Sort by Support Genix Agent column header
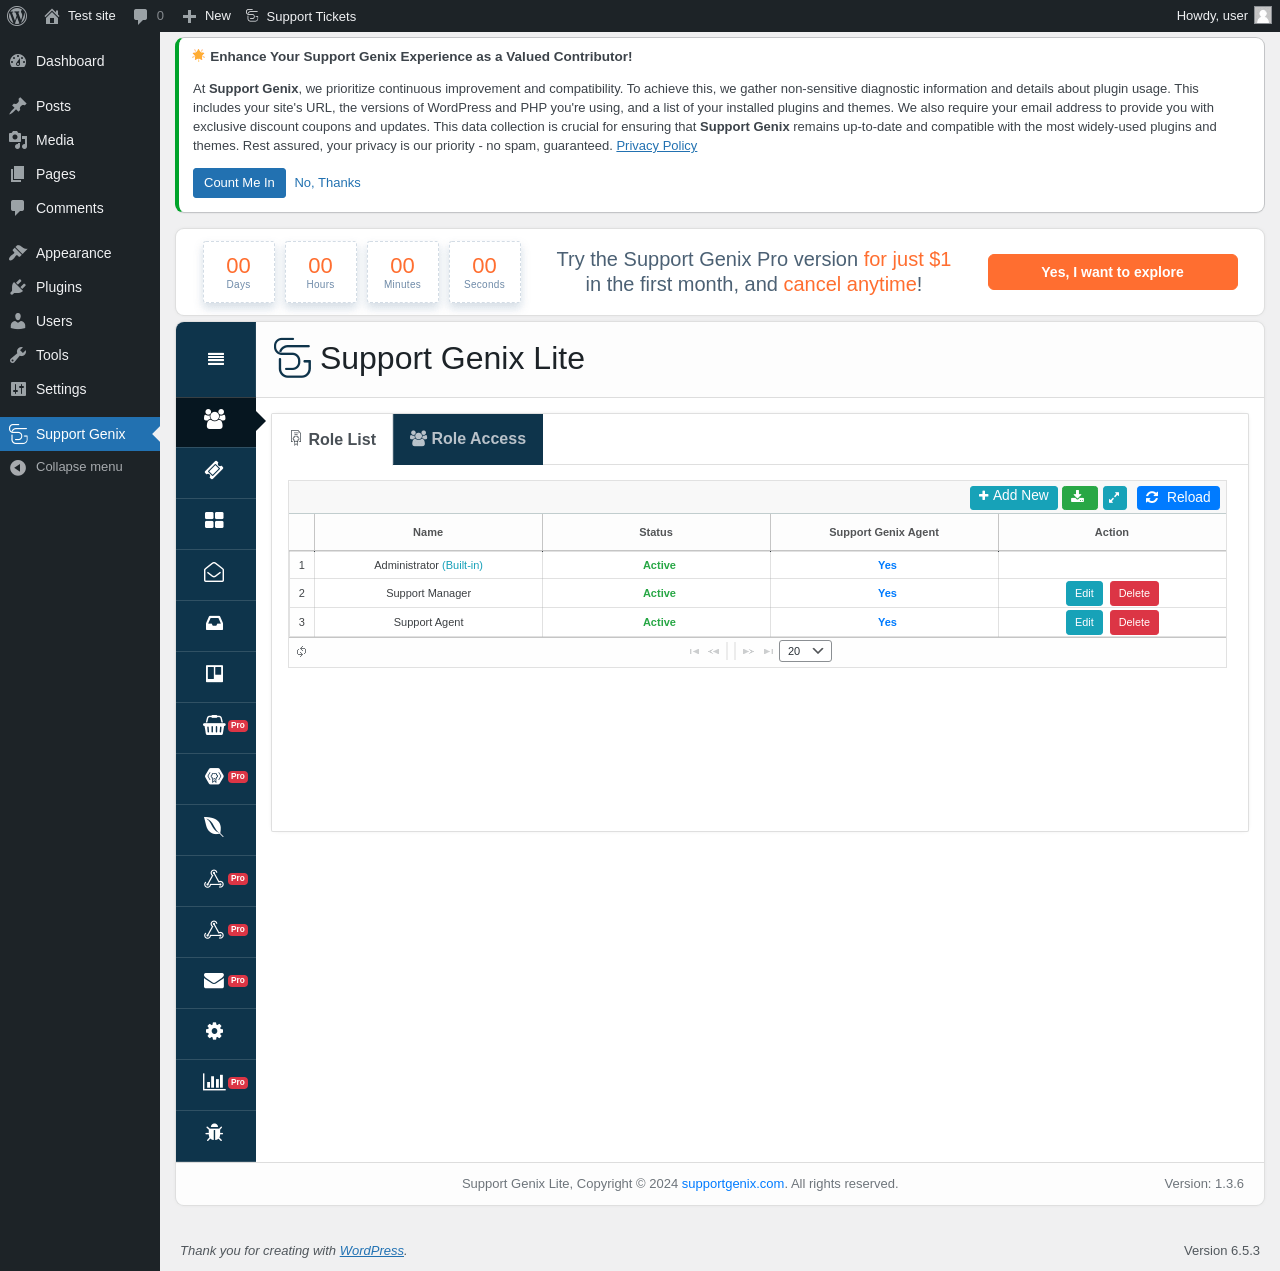This screenshot has height=1271, width=1280. tap(884, 533)
